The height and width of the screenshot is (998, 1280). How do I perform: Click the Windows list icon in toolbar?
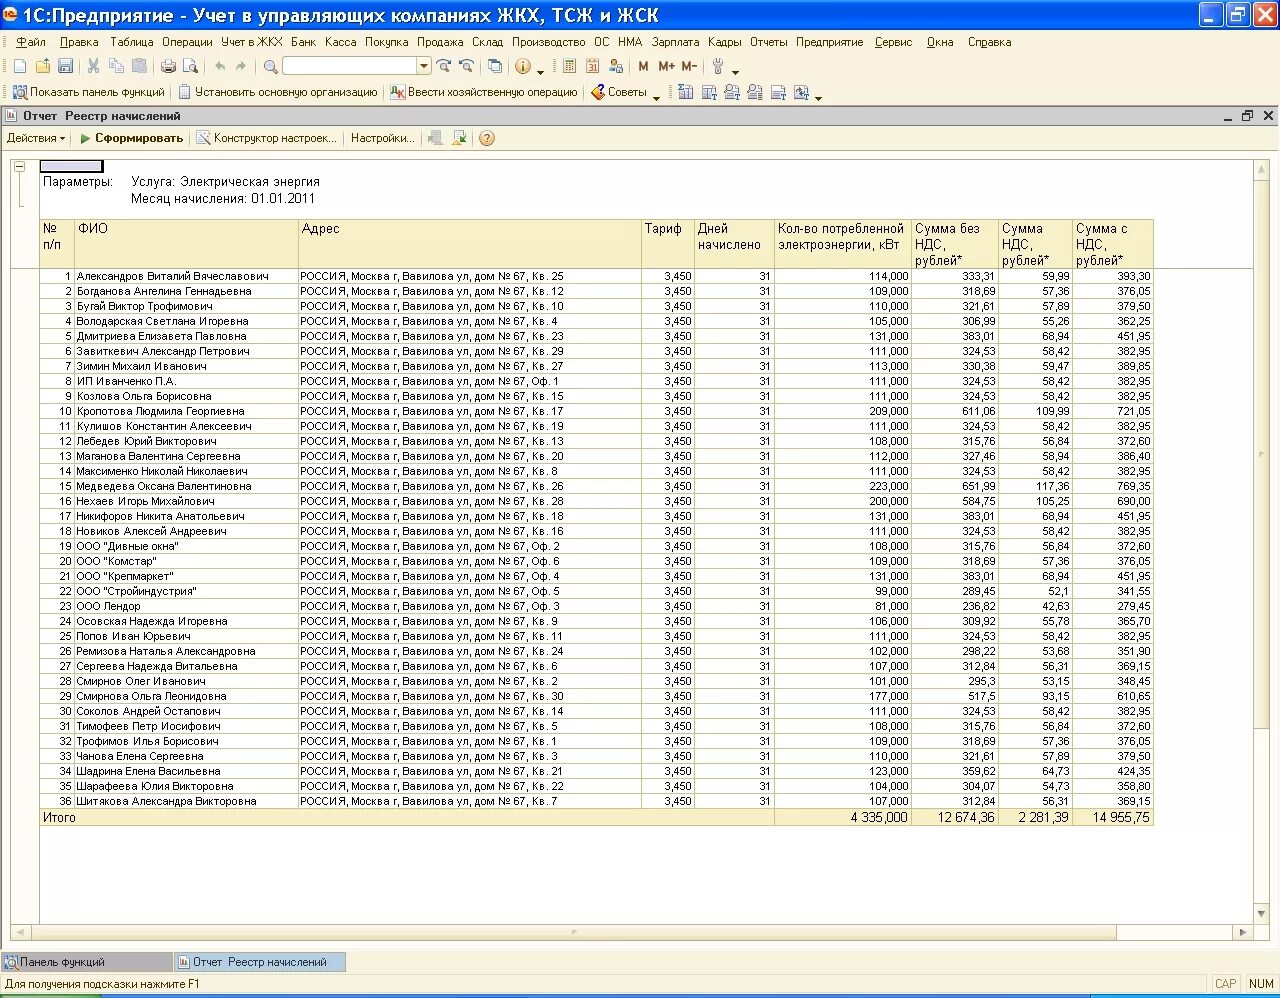(x=495, y=66)
